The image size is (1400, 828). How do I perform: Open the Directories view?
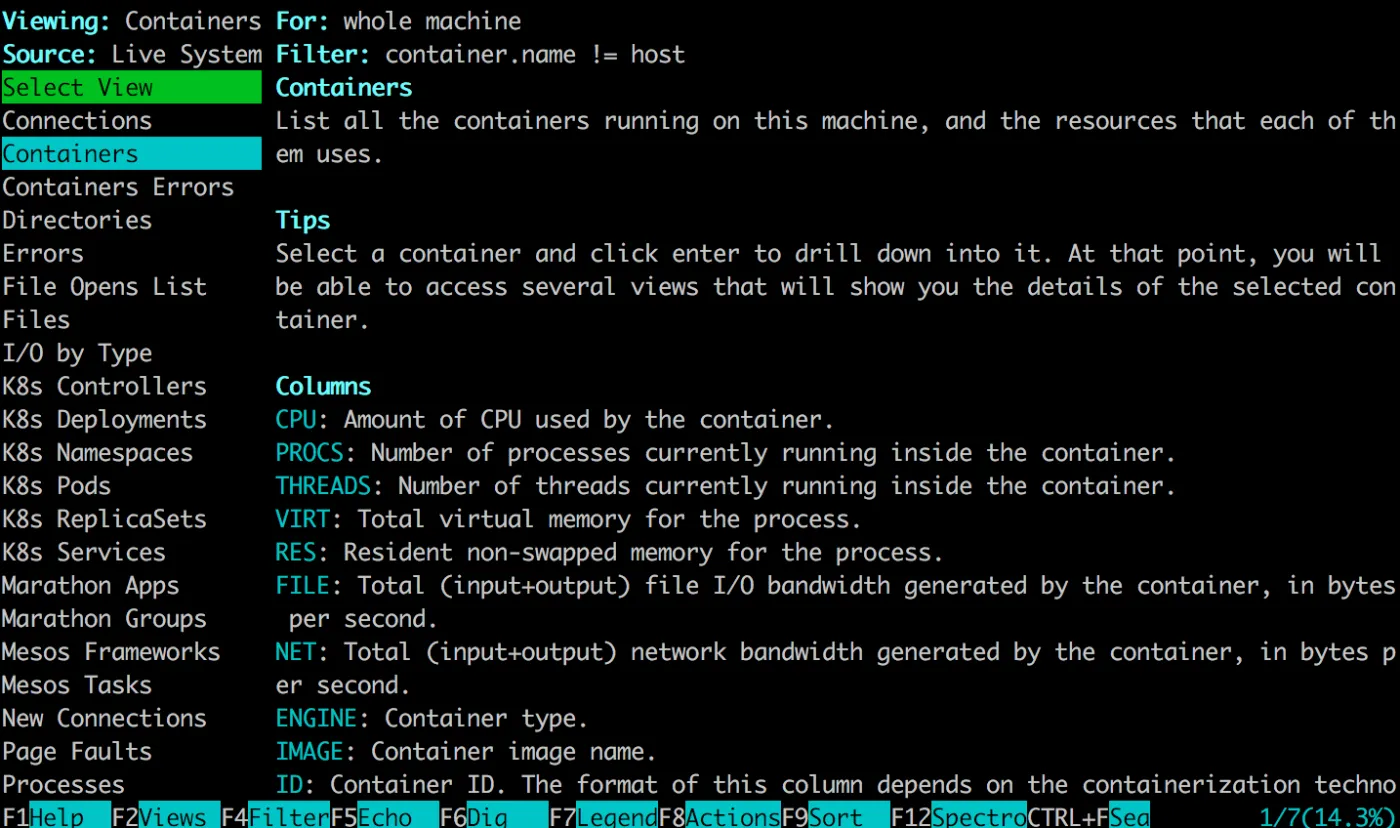[x=77, y=220]
